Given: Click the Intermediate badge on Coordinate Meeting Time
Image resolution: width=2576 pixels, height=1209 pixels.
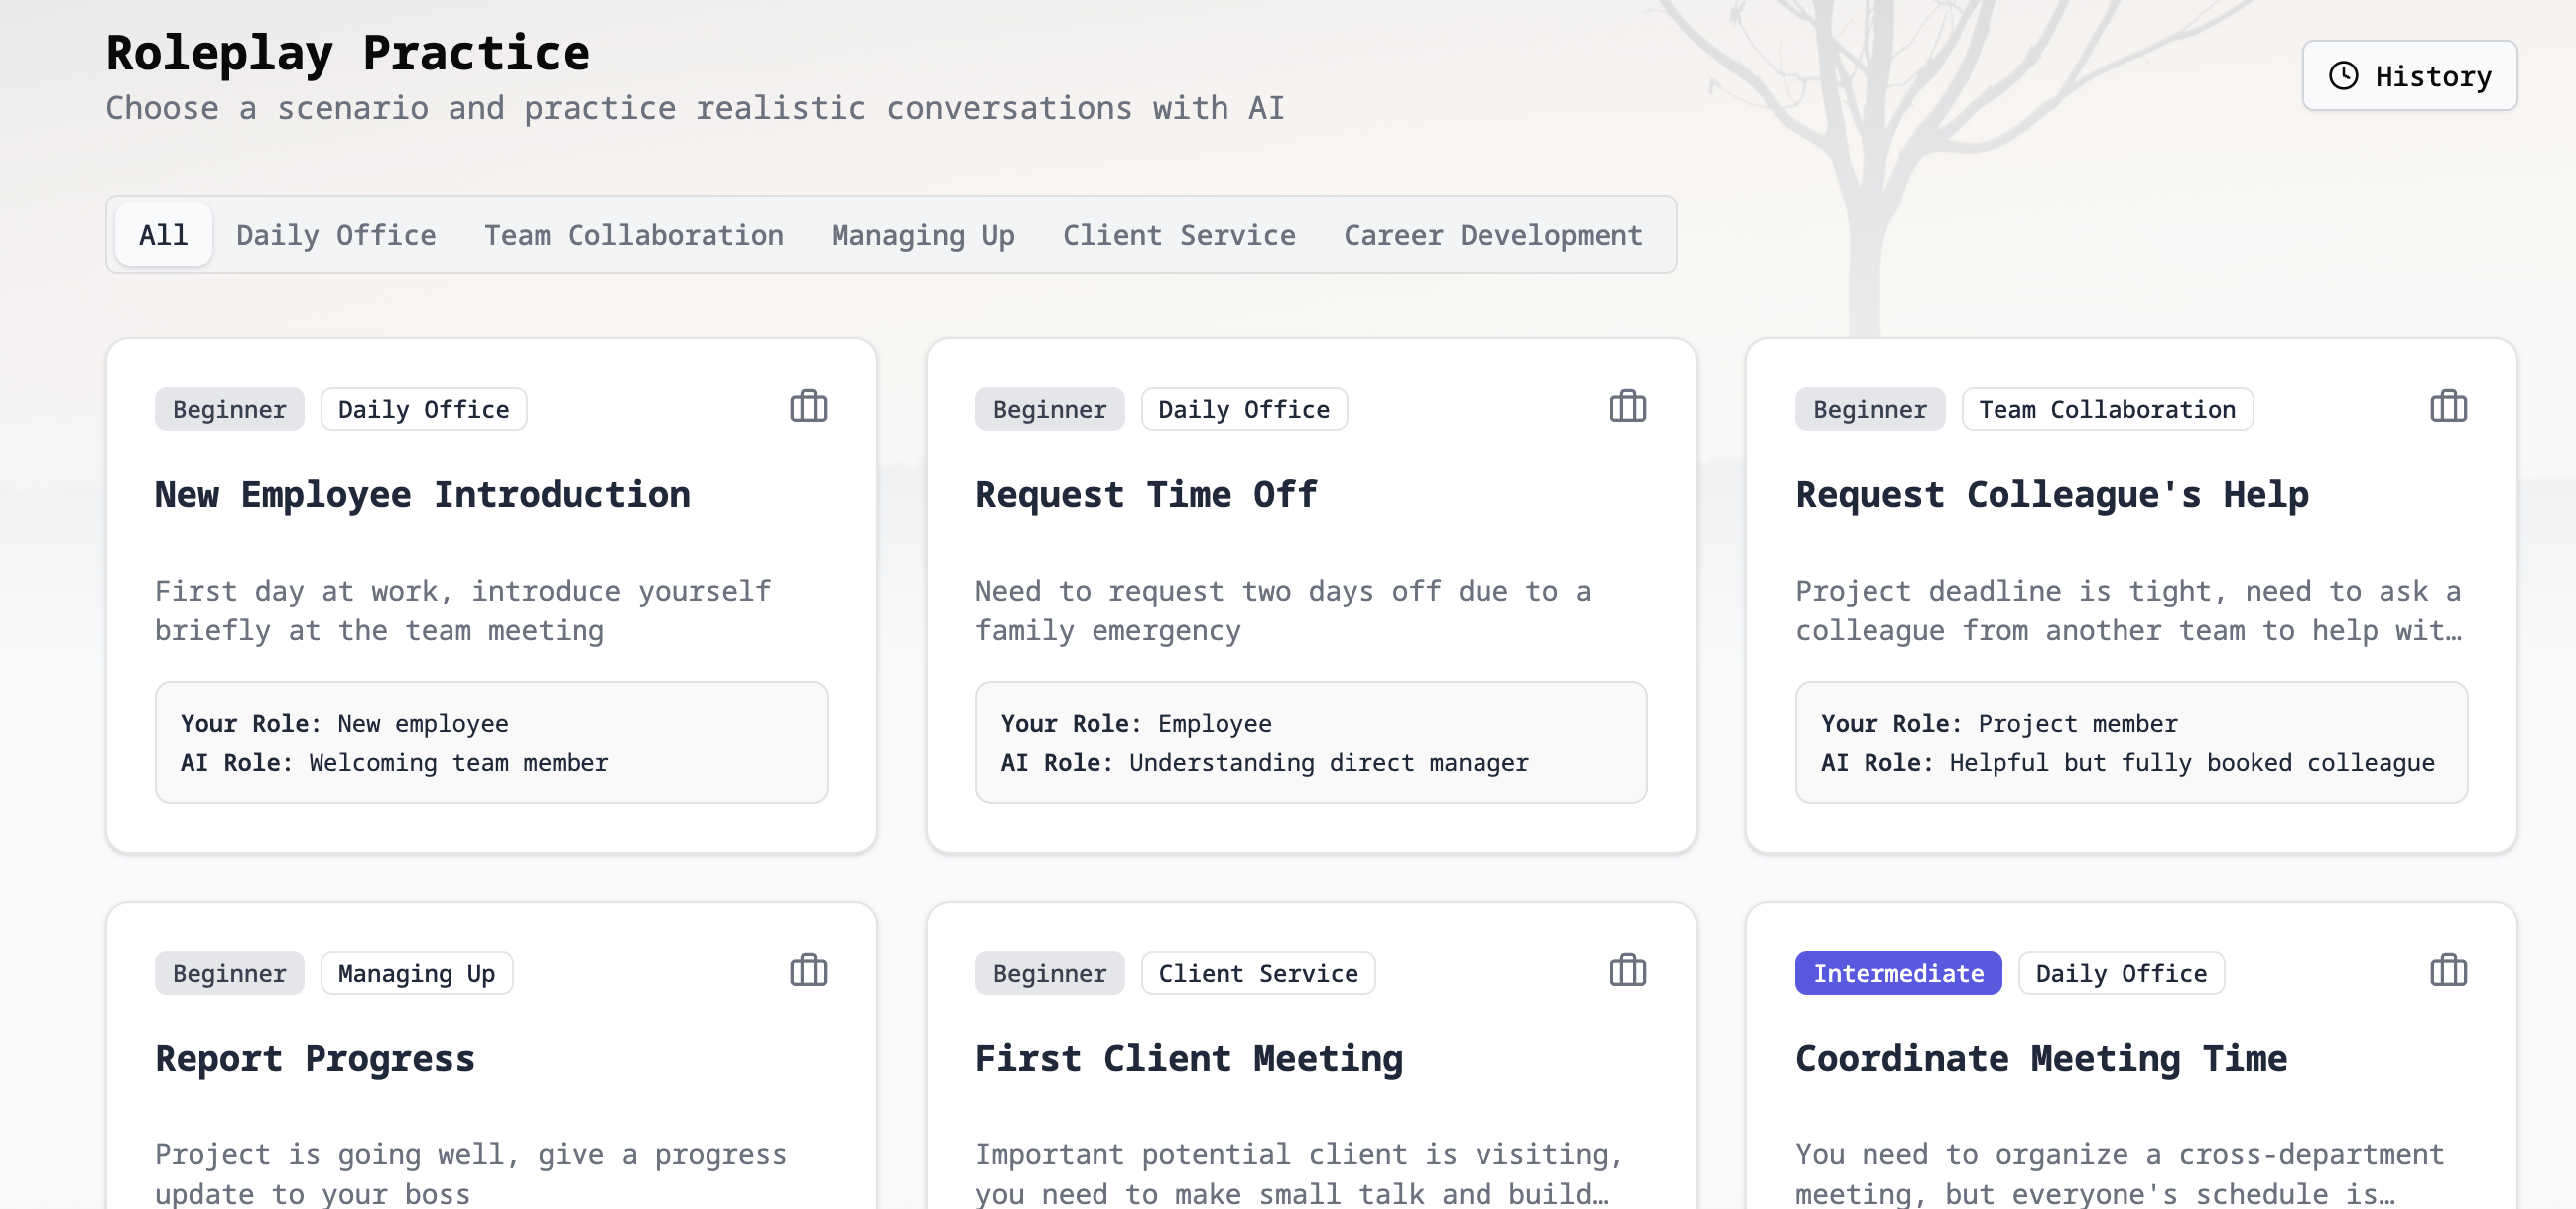Looking at the screenshot, I should [1897, 972].
